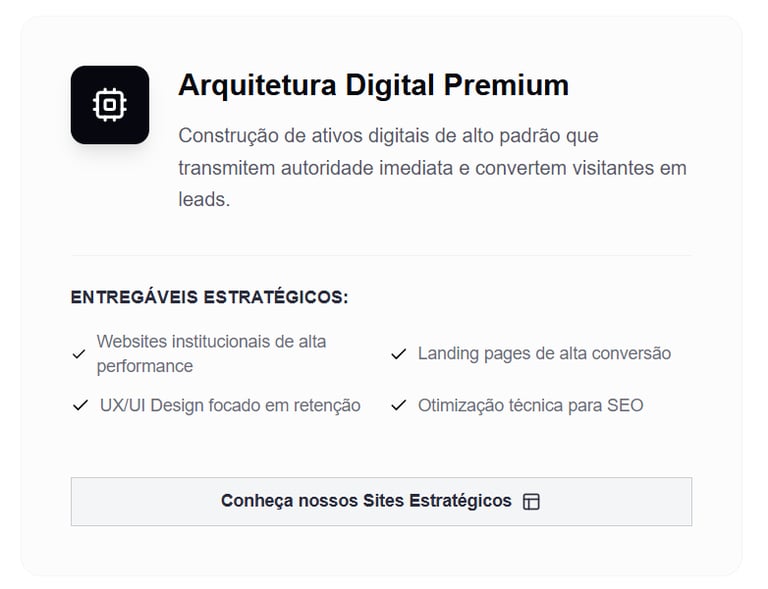
Task: Click the Arquitetura Digital Premium heading
Action: pos(372,86)
